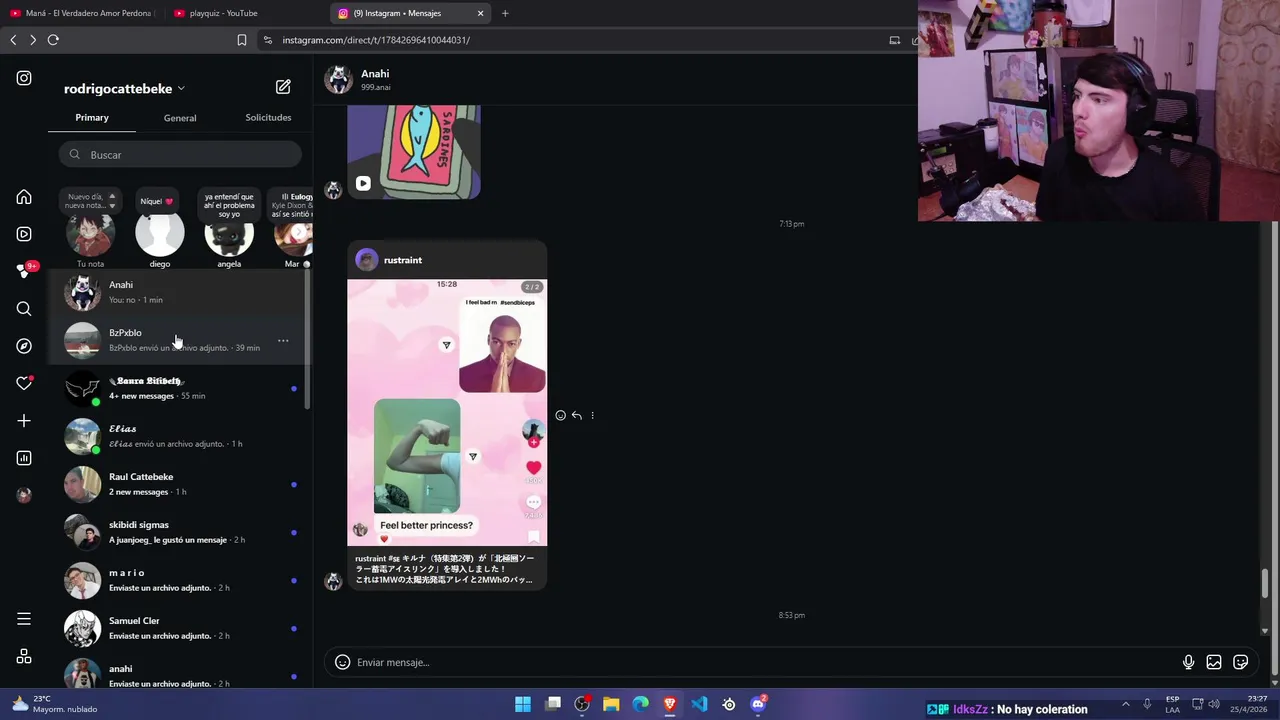Open the Solicitudes requests tab
Viewport: 1280px width, 720px height.
click(x=268, y=118)
